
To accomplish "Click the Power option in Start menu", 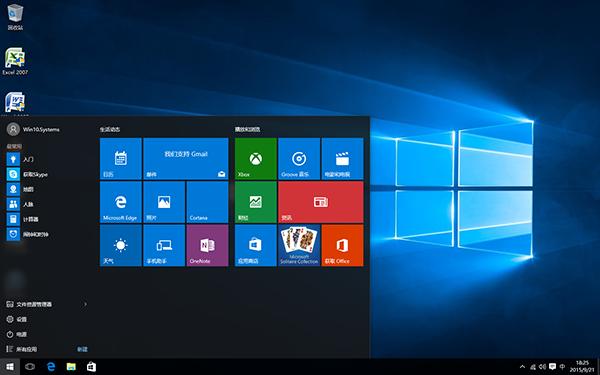I will [x=16, y=334].
